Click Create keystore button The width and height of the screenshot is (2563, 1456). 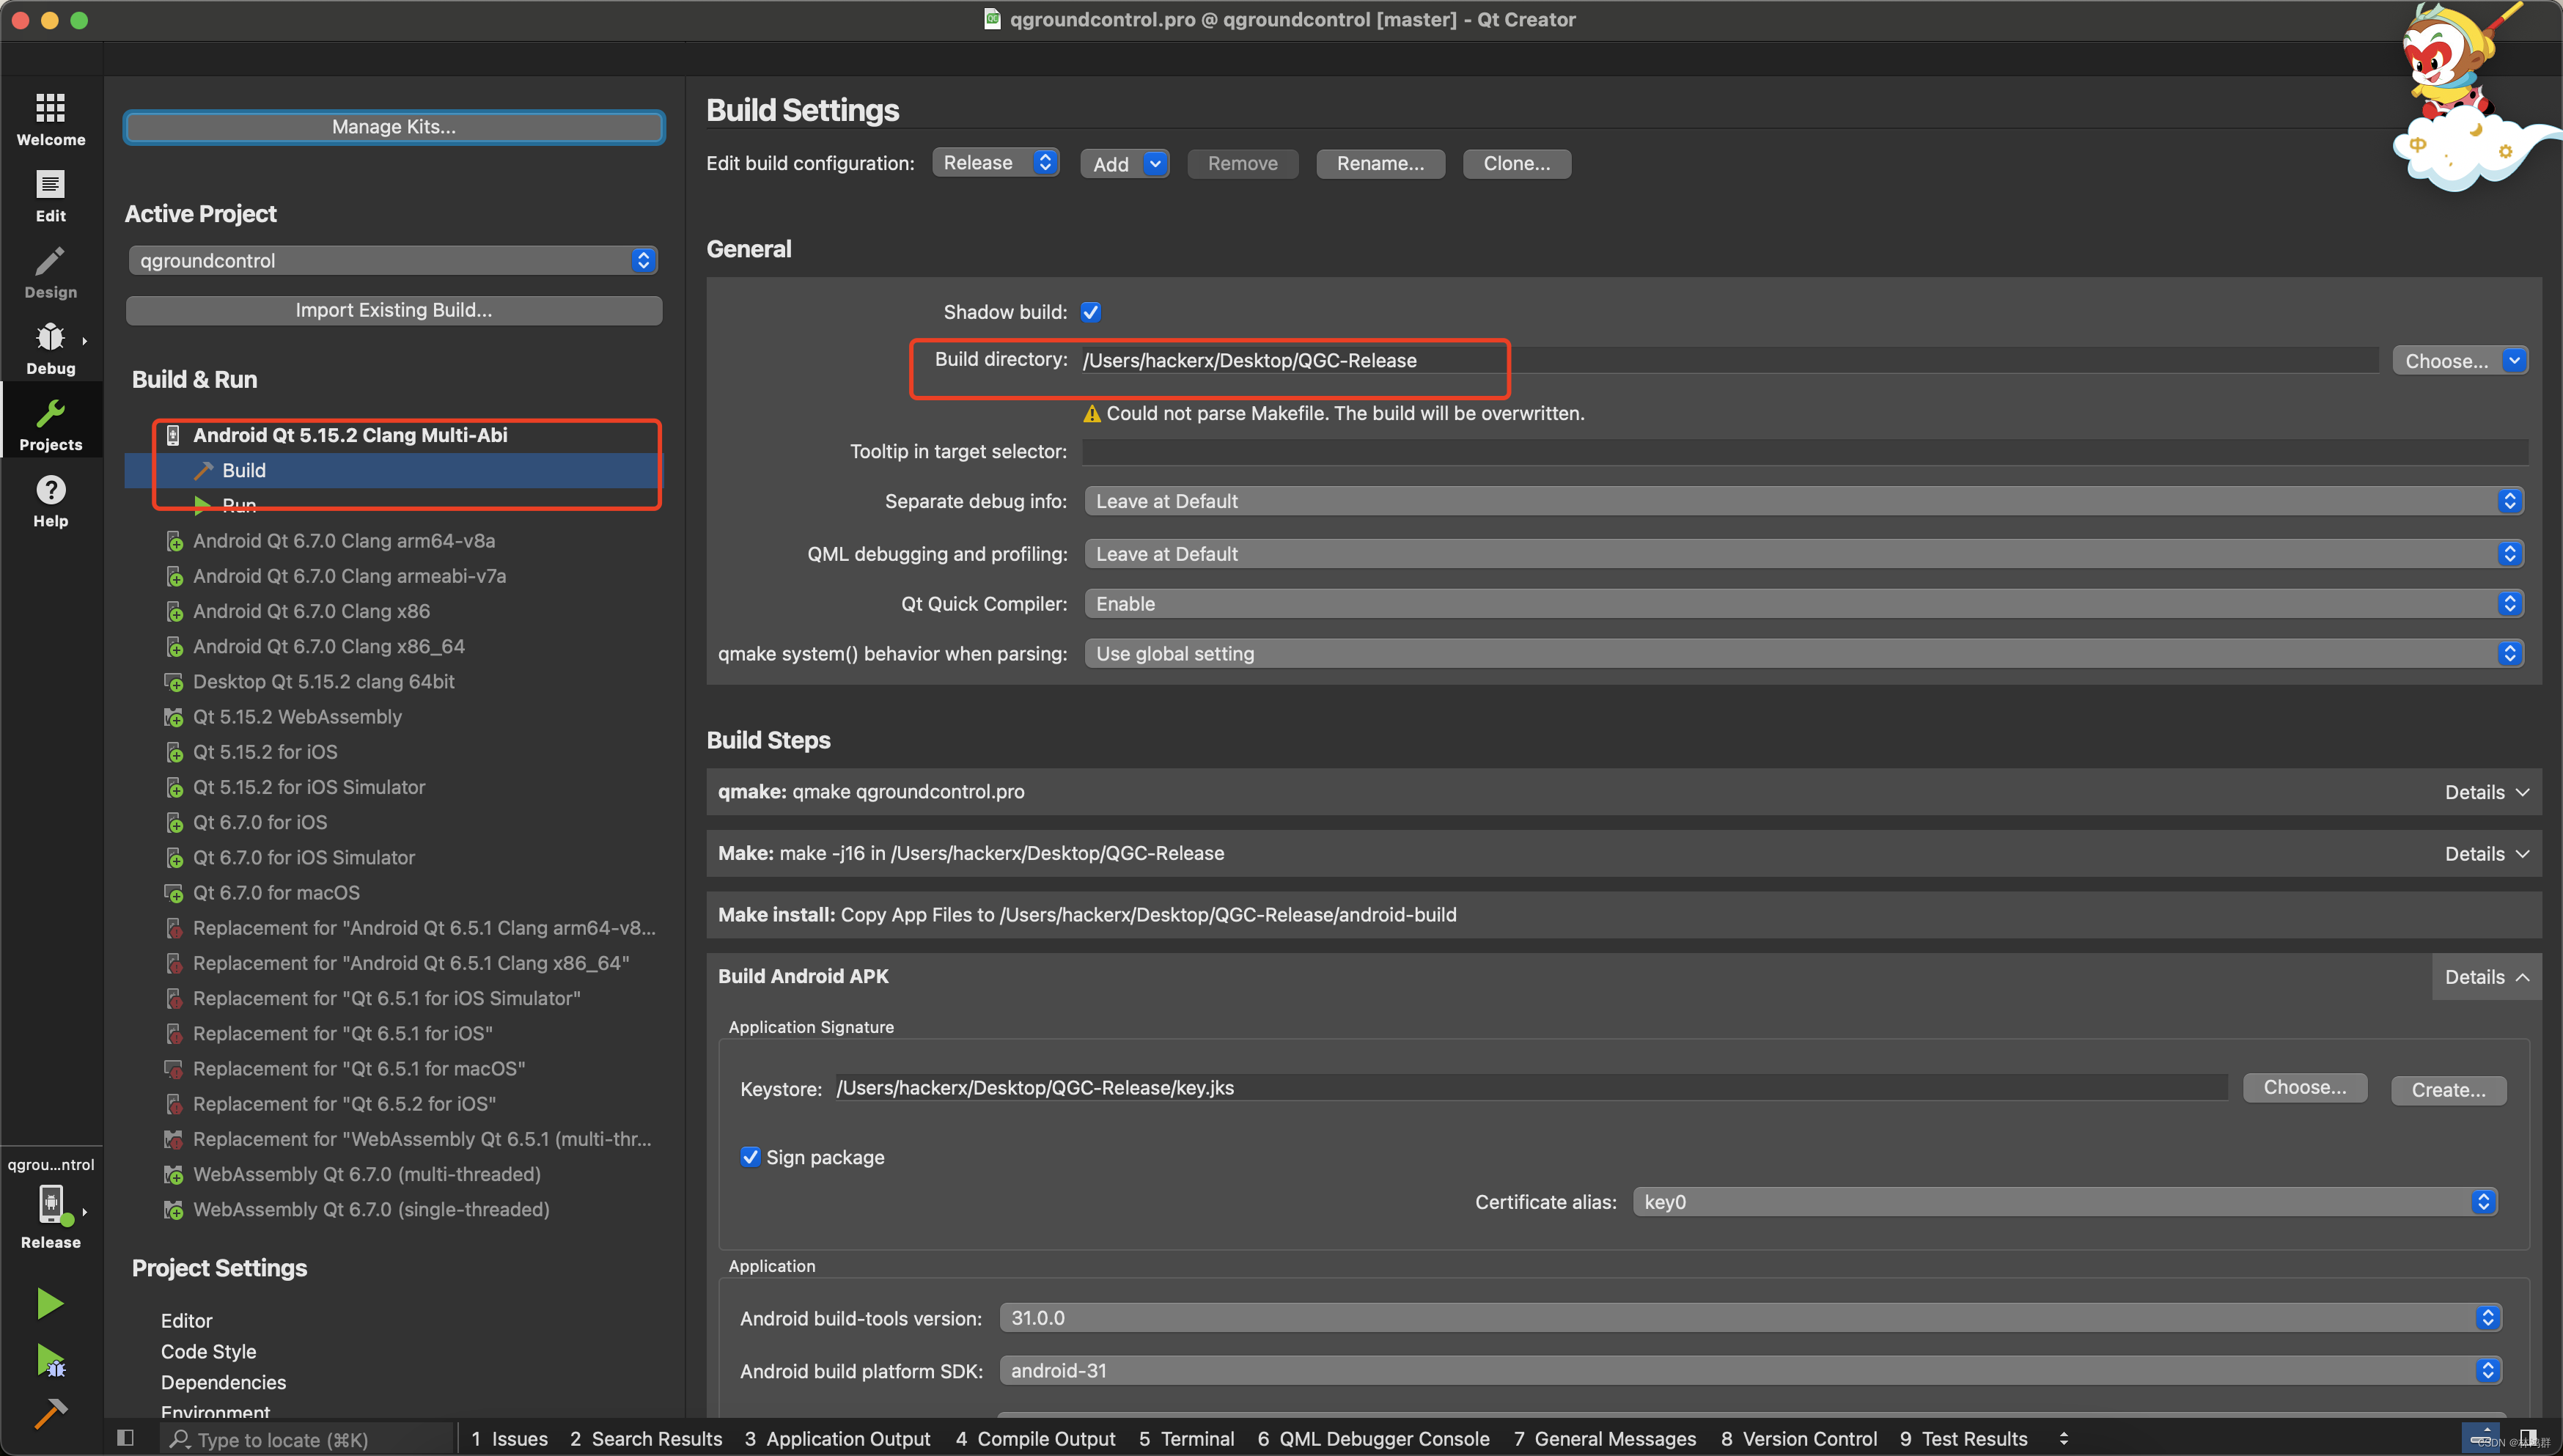[2448, 1090]
